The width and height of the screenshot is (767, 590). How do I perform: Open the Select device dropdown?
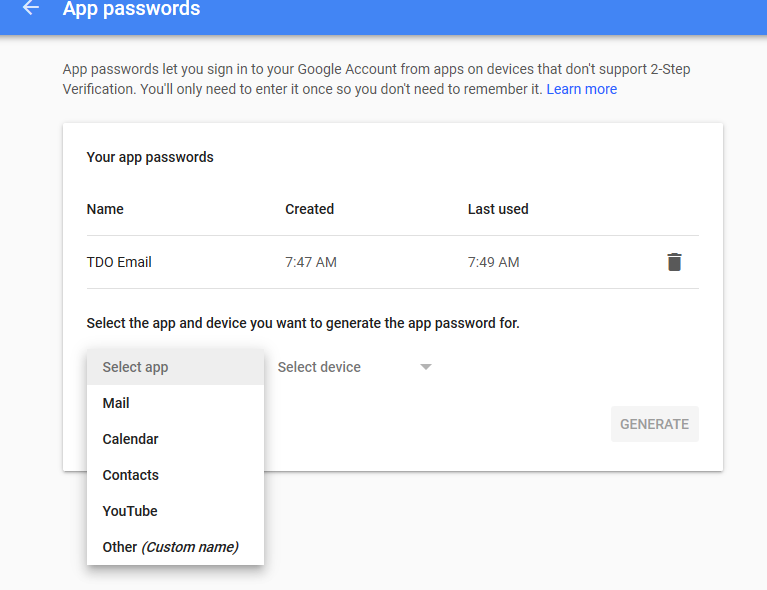(x=340, y=367)
